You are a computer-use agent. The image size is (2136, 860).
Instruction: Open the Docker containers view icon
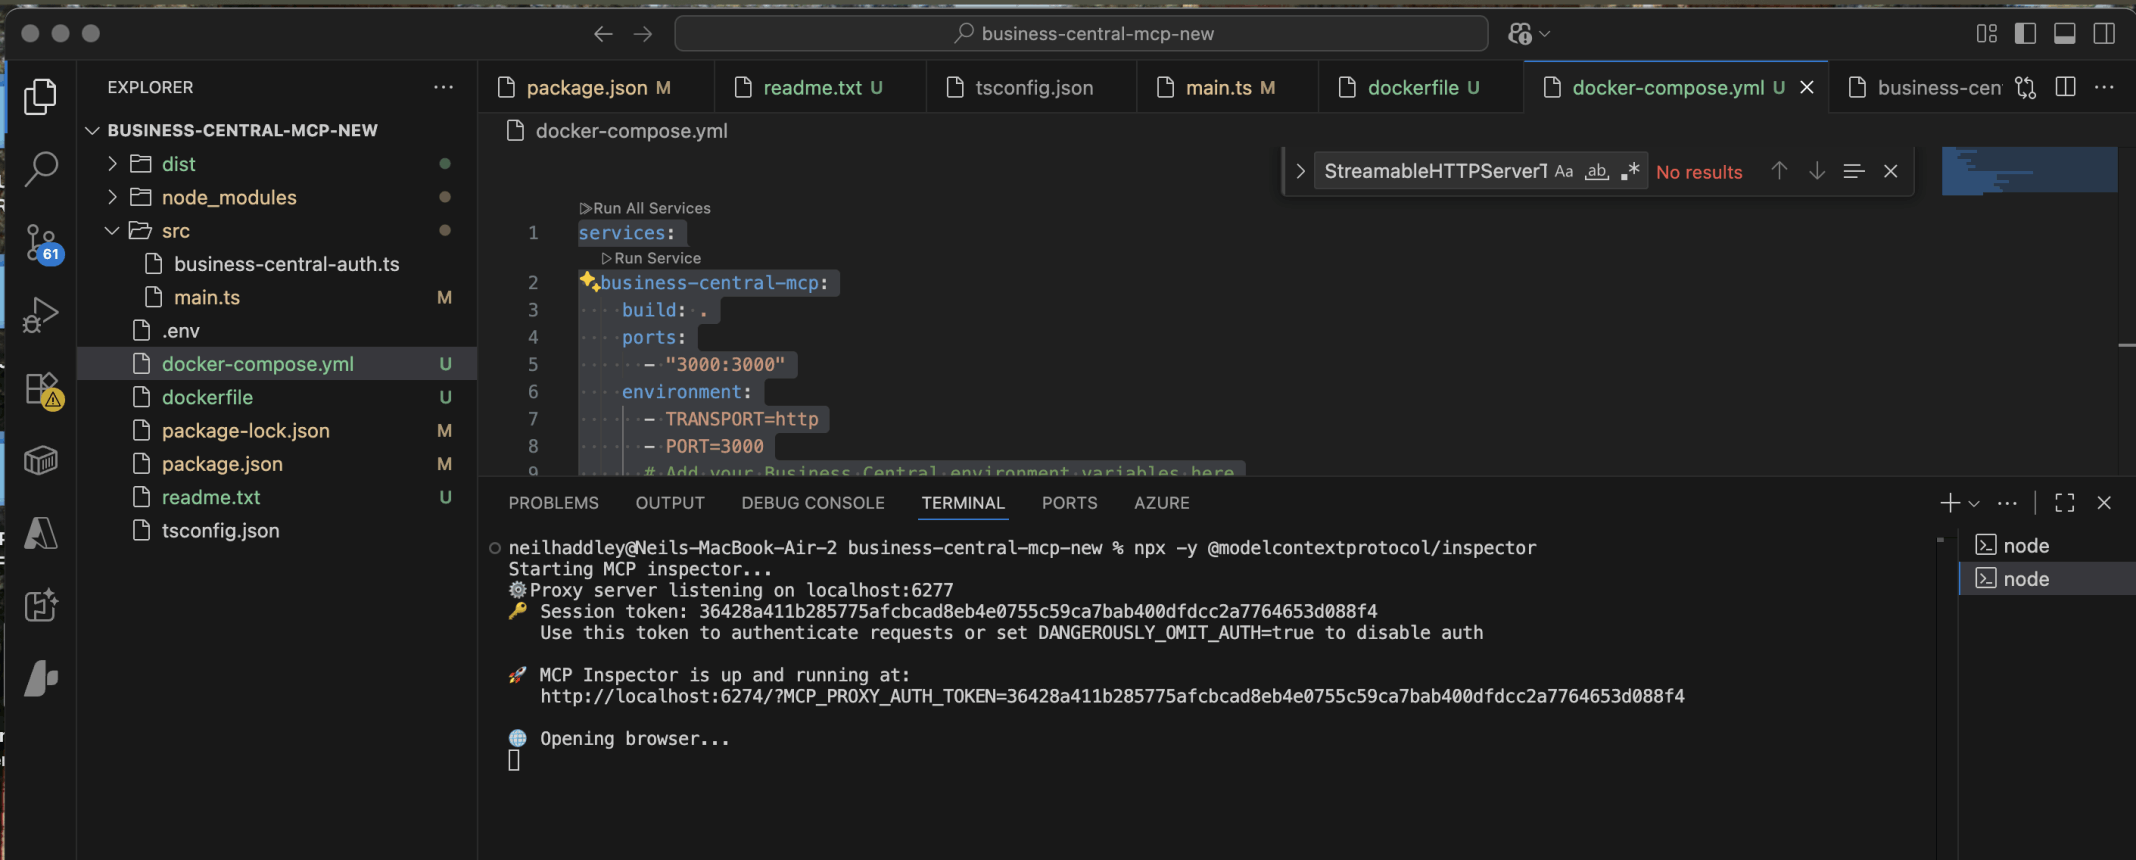click(40, 461)
